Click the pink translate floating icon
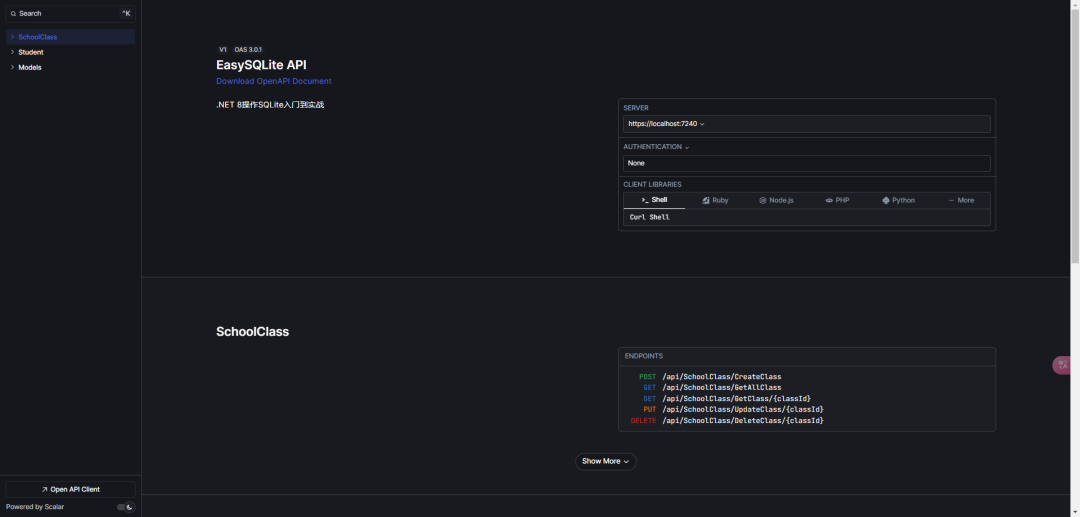This screenshot has height=517, width=1080. pyautogui.click(x=1063, y=365)
